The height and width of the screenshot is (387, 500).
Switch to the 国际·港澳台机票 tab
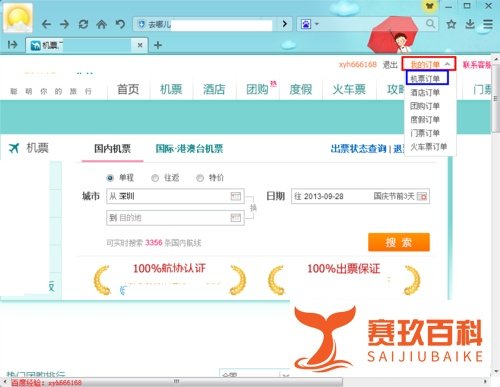coord(189,149)
